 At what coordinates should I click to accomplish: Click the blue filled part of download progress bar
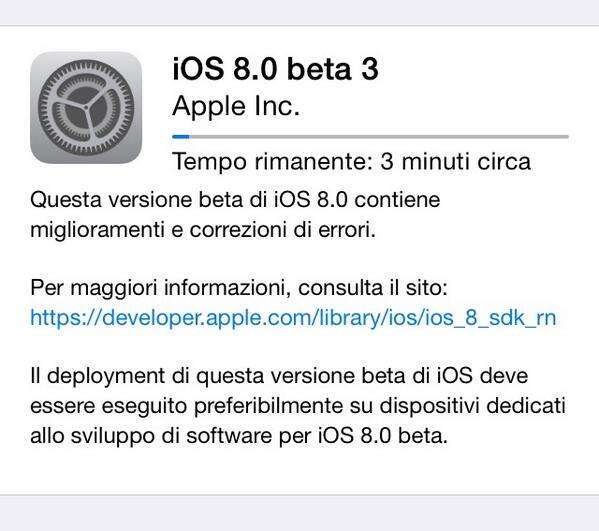click(181, 136)
